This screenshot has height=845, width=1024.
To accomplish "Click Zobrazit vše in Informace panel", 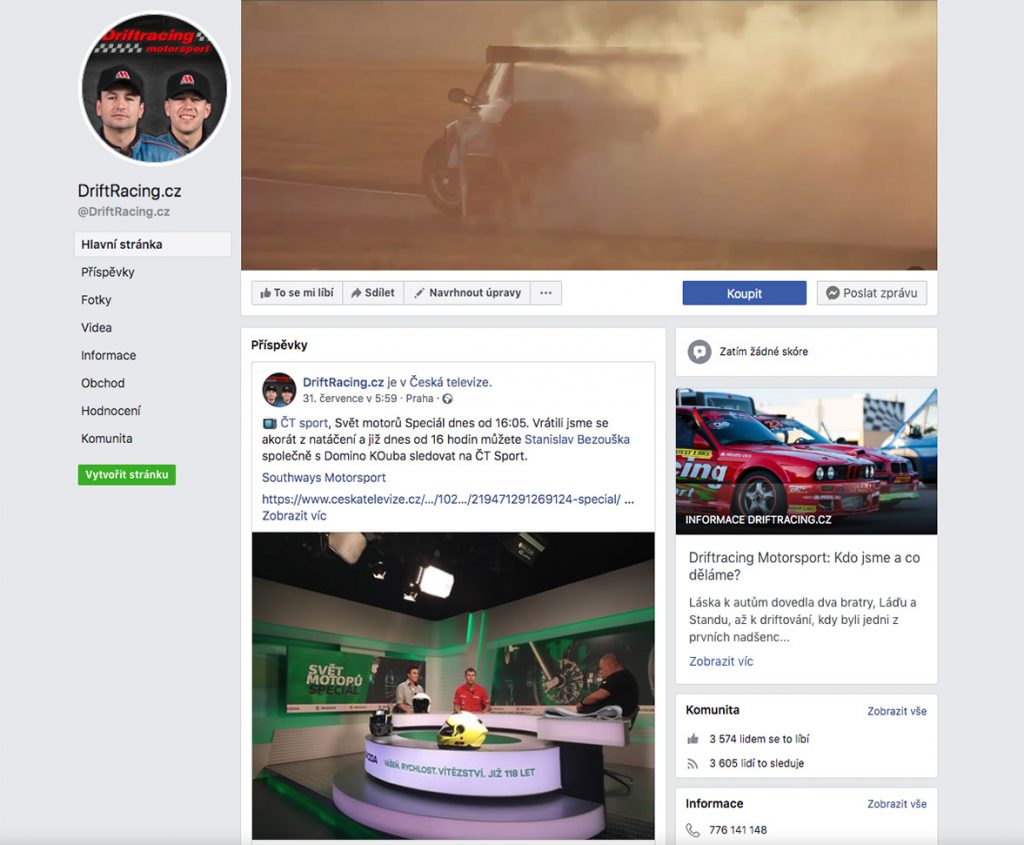I will (x=897, y=804).
